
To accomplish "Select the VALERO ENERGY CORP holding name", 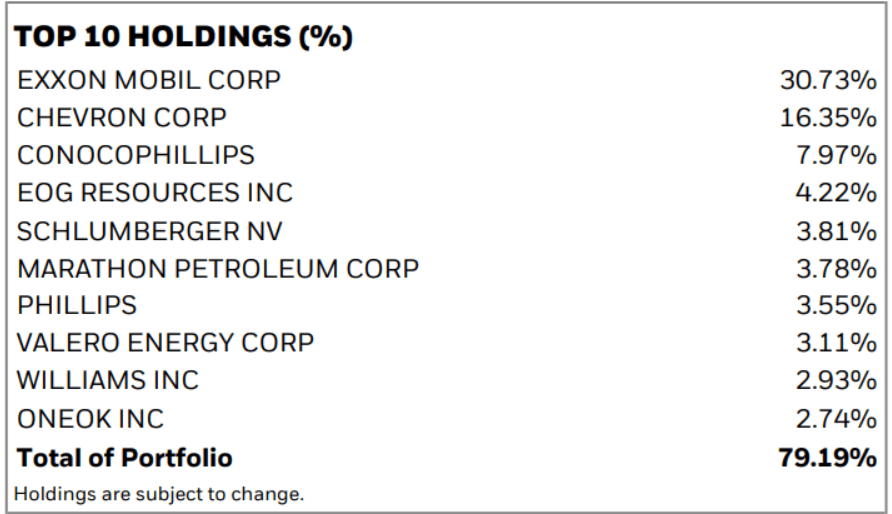I will click(x=166, y=344).
